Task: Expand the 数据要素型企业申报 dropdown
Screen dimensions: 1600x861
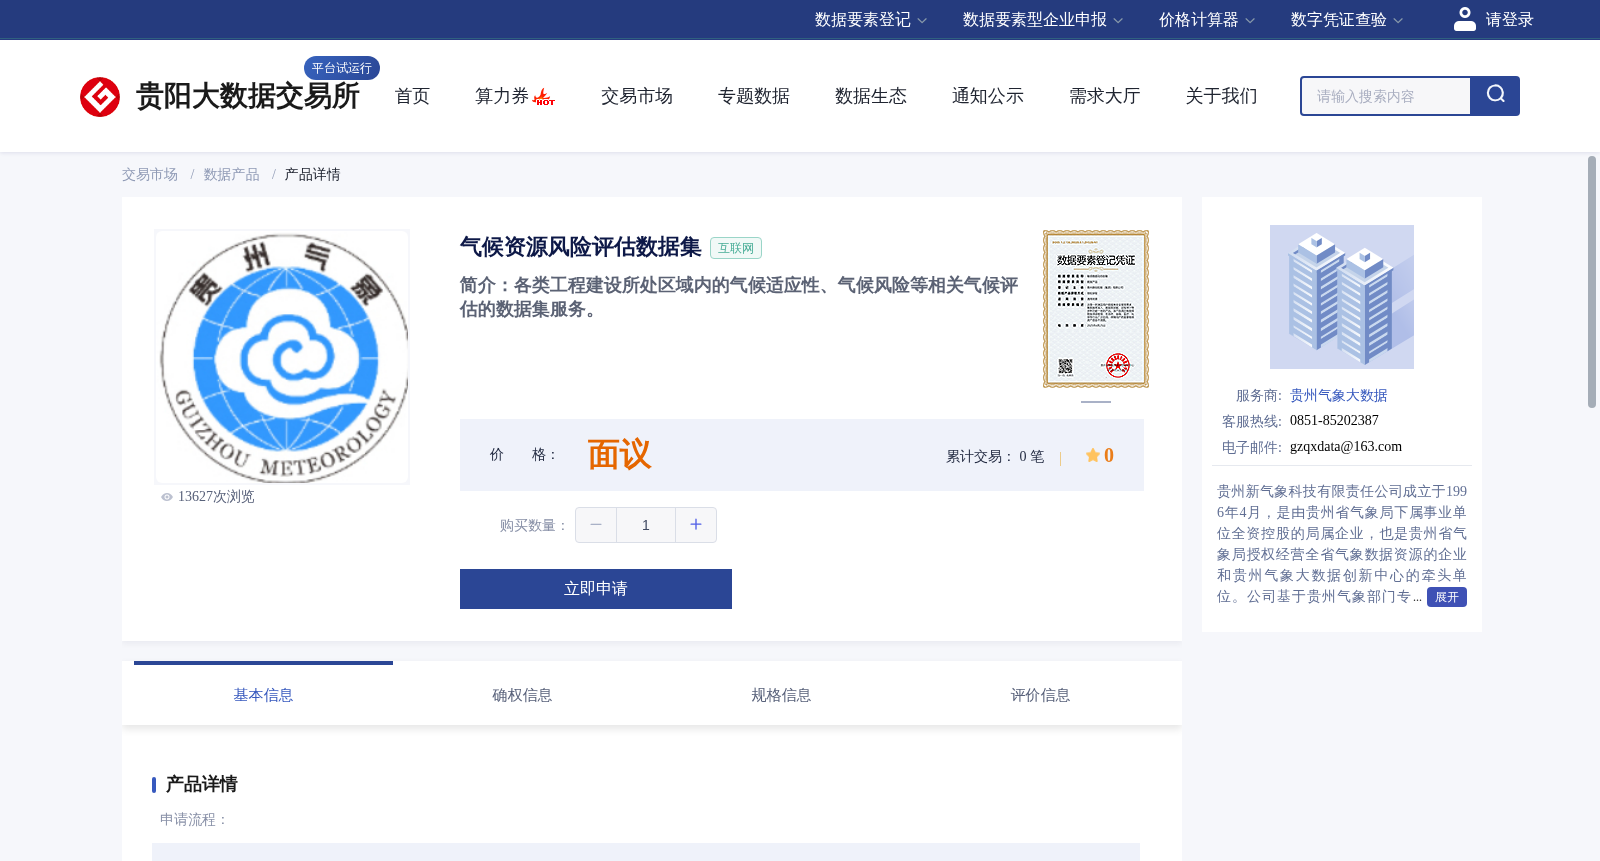Action: pos(1043,20)
